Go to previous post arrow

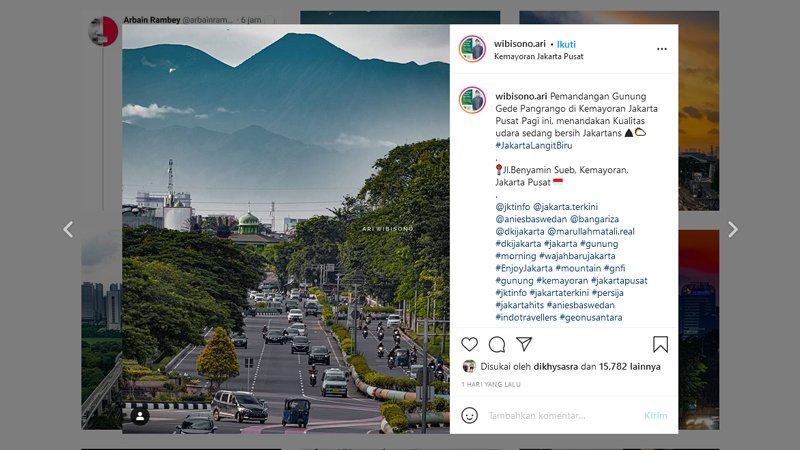(68, 229)
